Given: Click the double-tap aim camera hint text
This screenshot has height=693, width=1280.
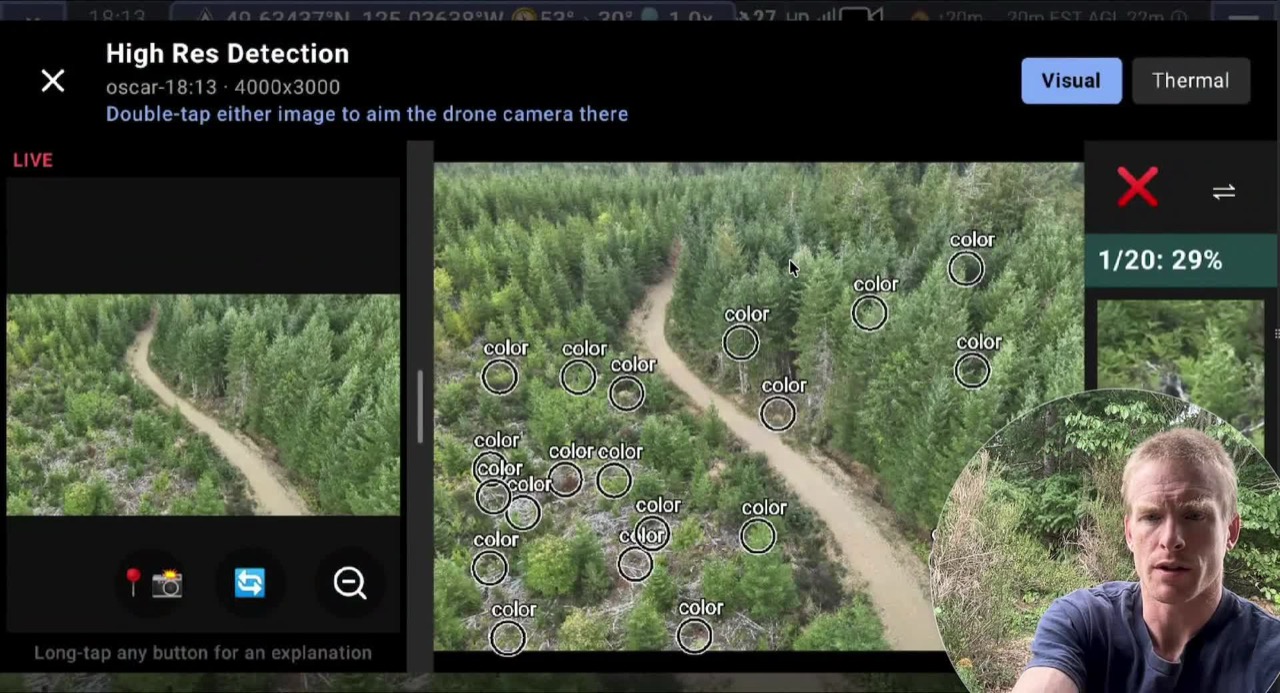Looking at the screenshot, I should (367, 114).
